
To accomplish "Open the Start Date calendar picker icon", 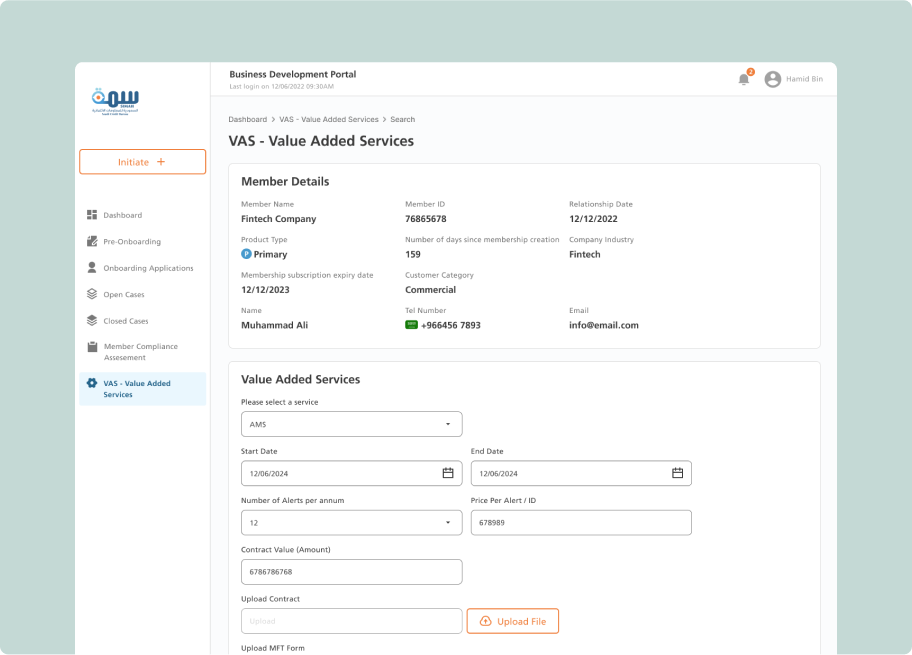I will [448, 473].
